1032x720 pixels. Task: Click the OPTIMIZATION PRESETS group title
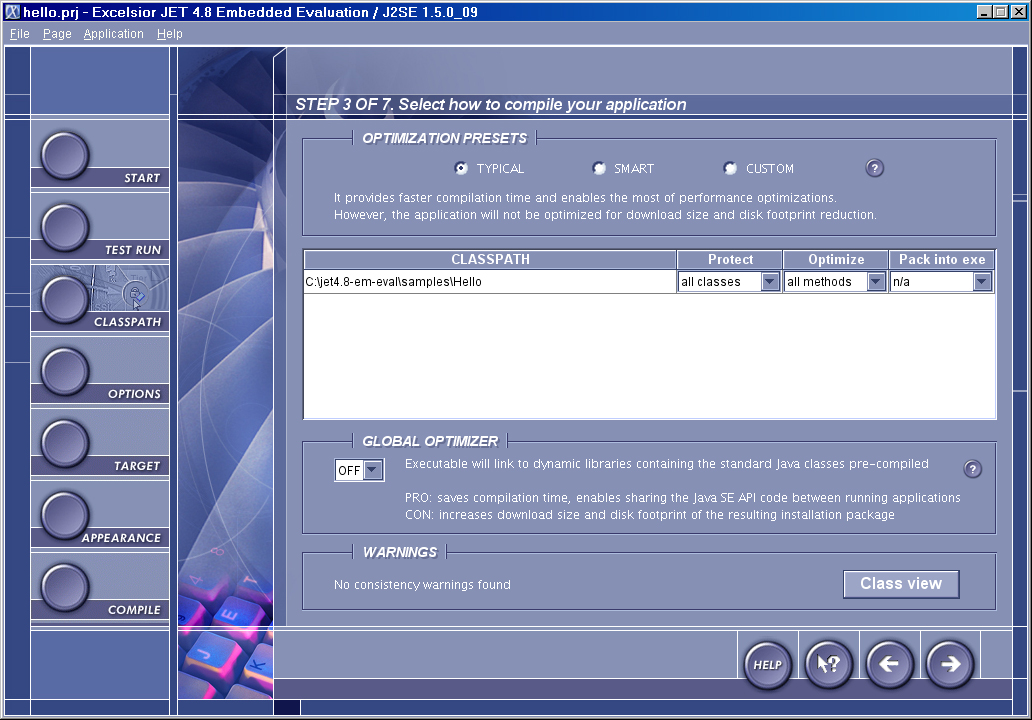click(x=445, y=138)
